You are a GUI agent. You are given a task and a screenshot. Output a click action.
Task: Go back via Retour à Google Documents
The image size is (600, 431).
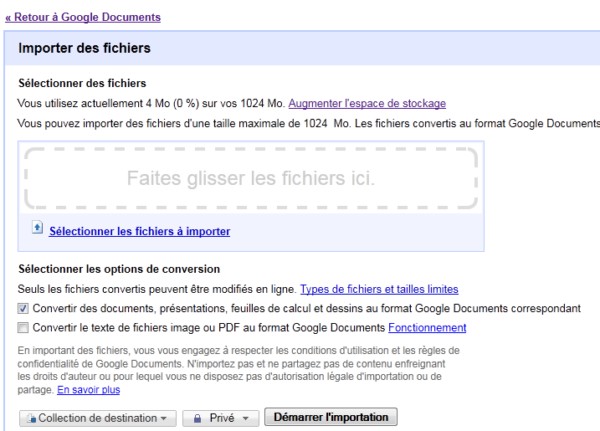pos(83,17)
